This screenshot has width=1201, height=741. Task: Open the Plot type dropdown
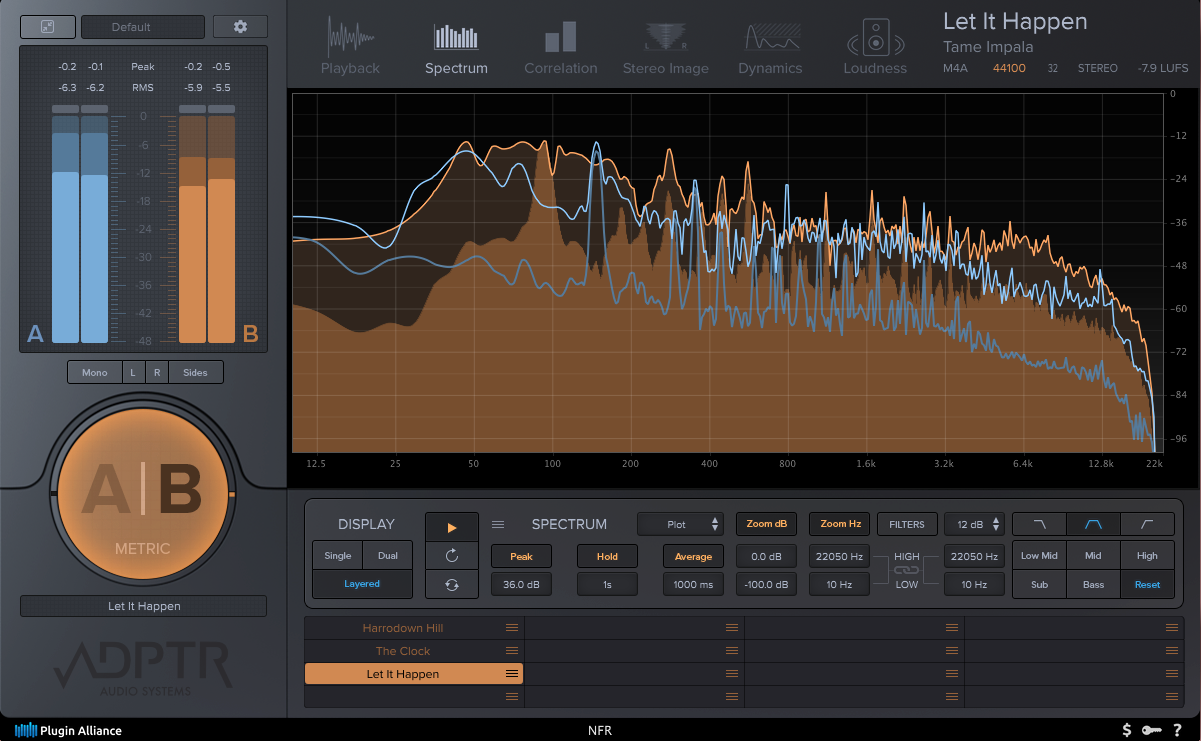[x=681, y=524]
